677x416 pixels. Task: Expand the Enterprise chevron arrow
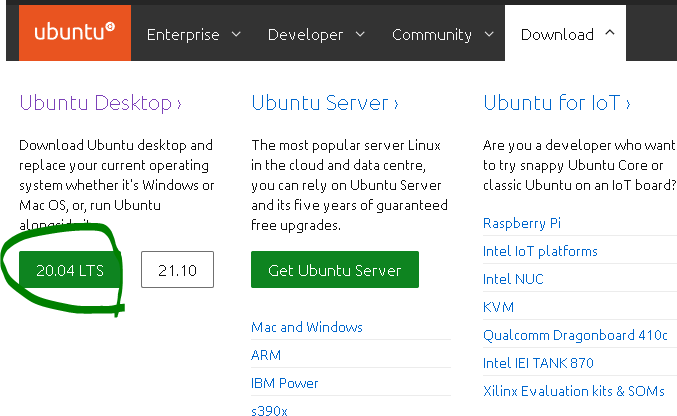click(236, 34)
